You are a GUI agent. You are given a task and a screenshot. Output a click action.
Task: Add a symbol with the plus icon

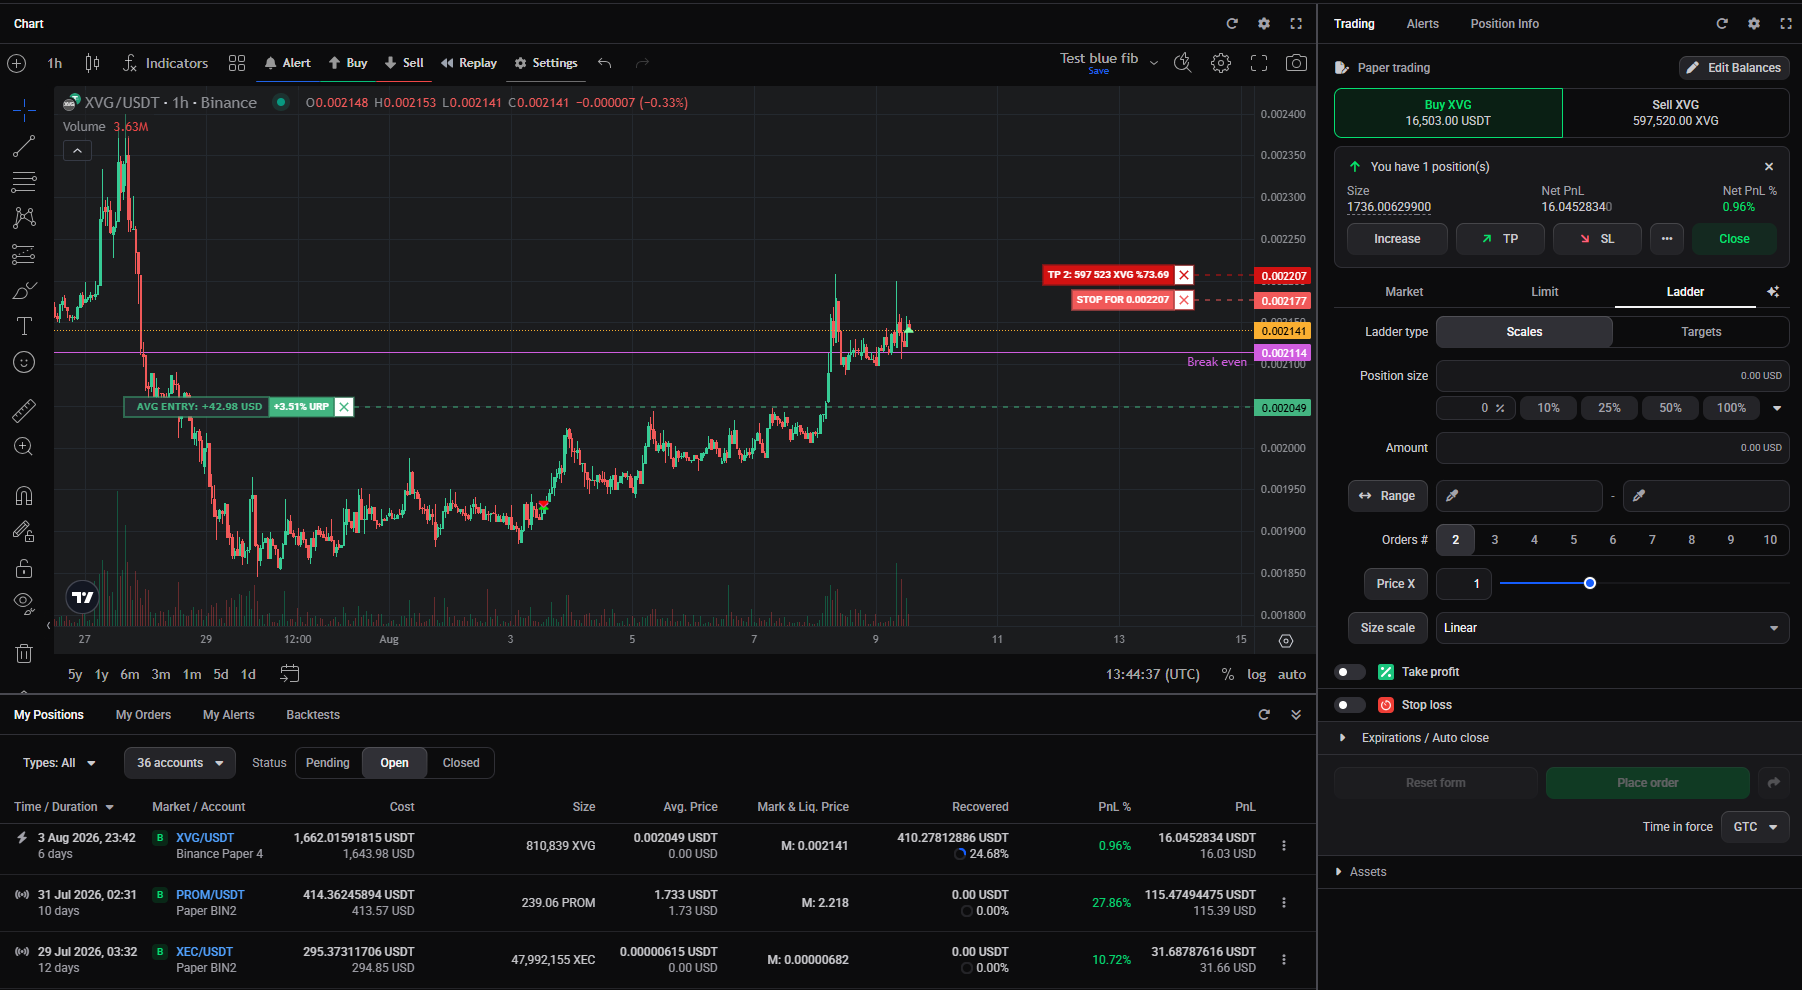(x=17, y=63)
